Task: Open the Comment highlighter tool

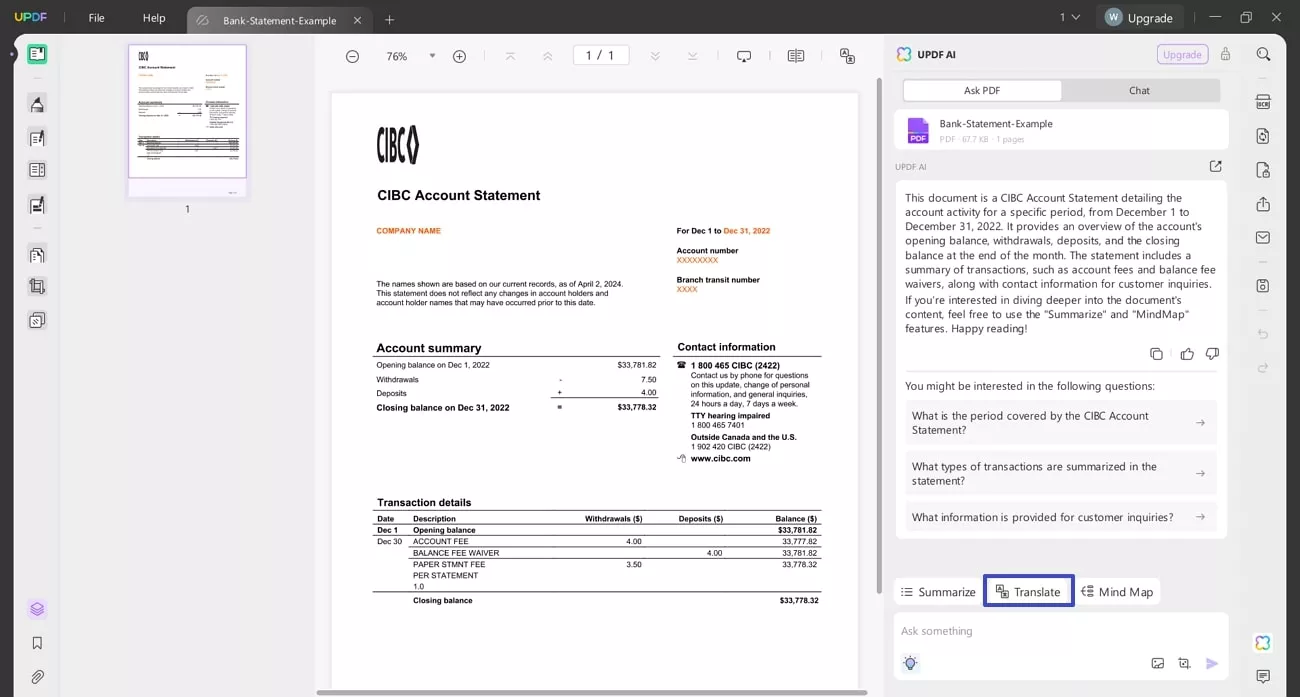Action: [37, 104]
